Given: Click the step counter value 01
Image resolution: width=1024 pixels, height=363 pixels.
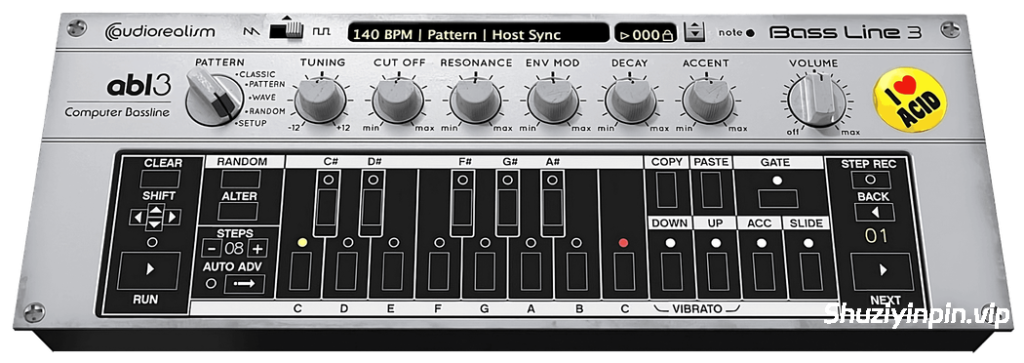Looking at the screenshot, I should click(x=876, y=236).
